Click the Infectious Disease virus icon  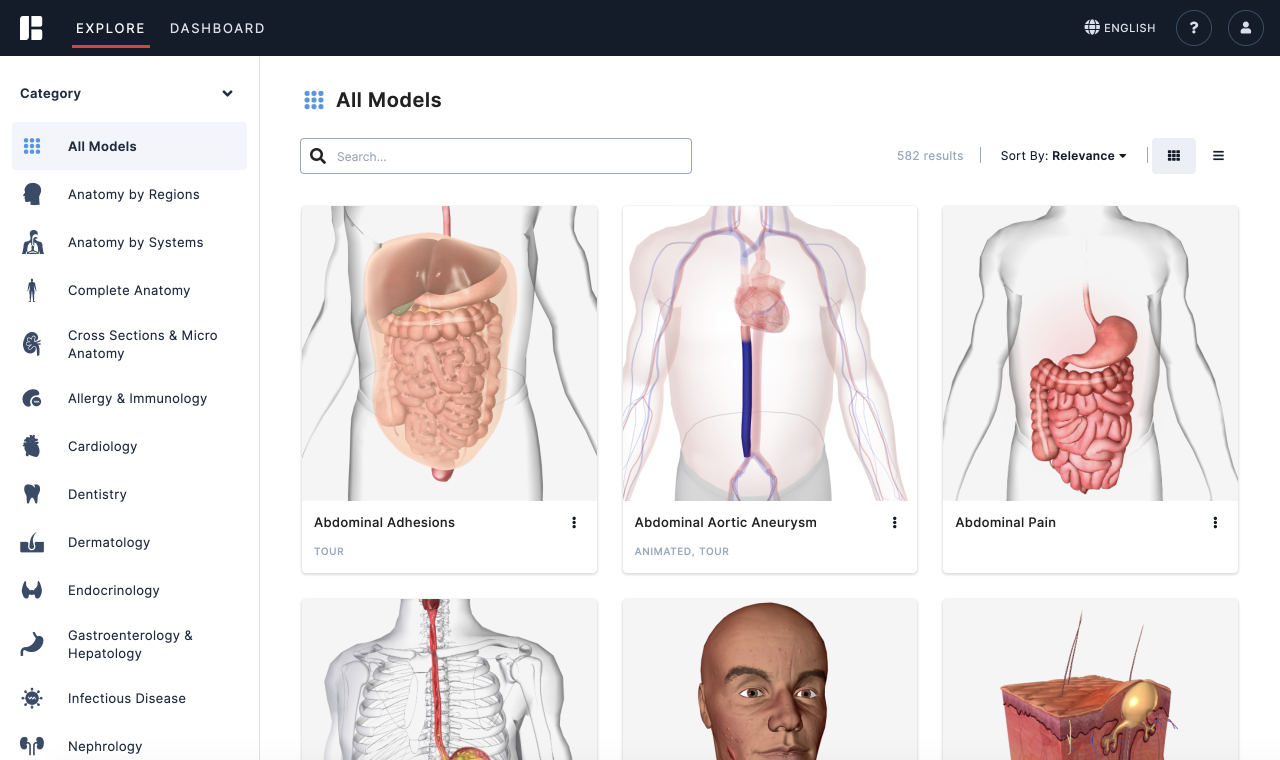[x=32, y=698]
